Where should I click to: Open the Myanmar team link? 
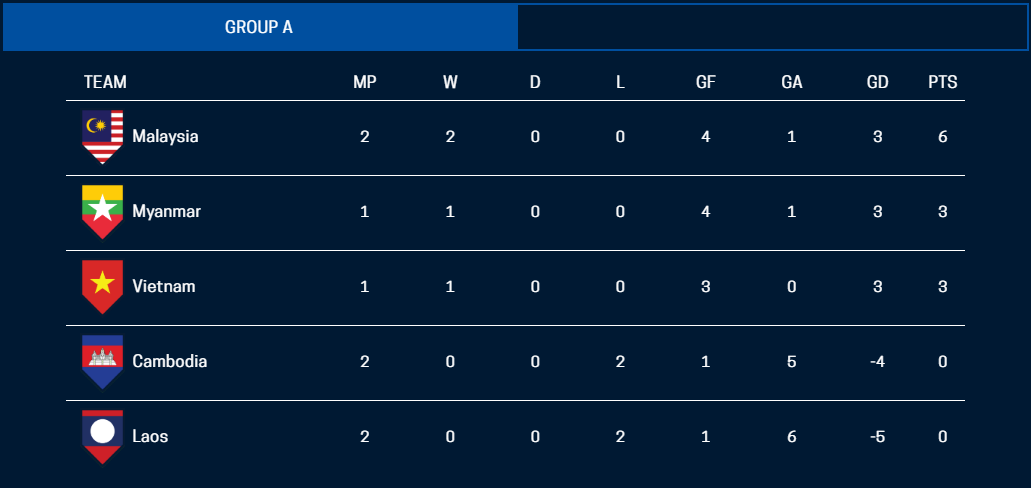[x=166, y=212]
